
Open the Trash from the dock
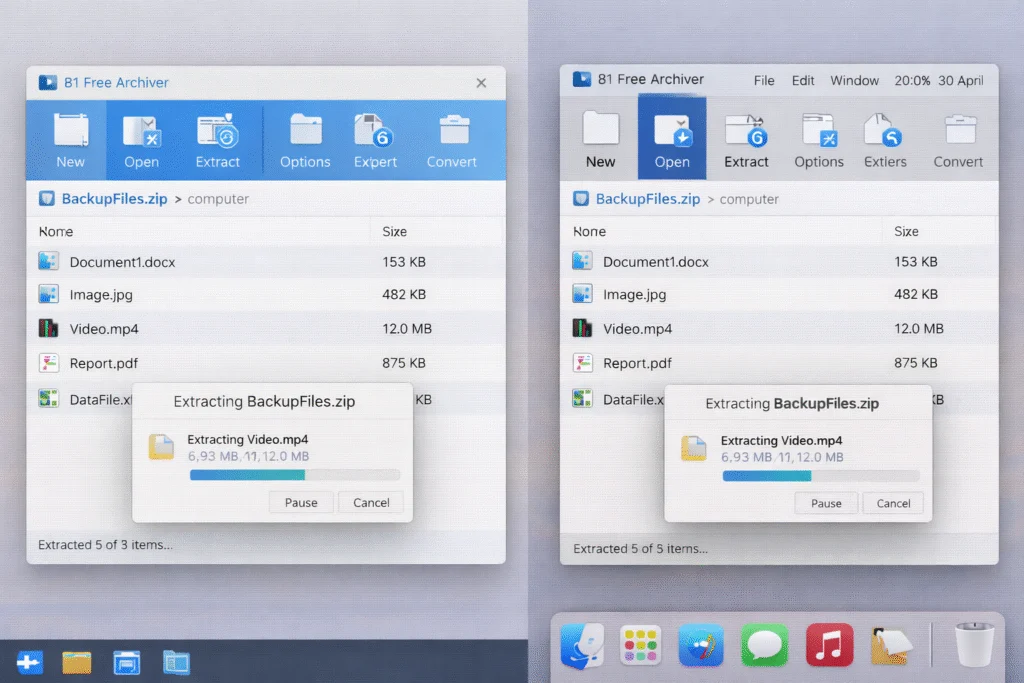(x=975, y=645)
